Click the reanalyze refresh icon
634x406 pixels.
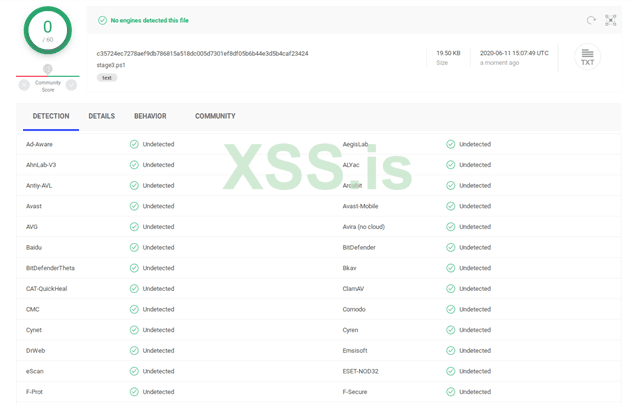pos(591,20)
